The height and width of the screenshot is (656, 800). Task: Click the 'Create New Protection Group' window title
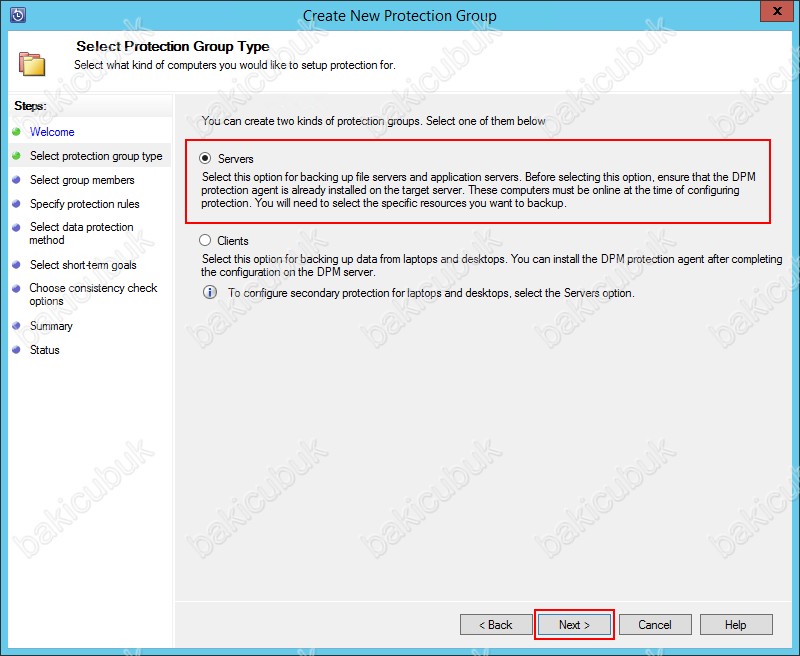click(399, 15)
